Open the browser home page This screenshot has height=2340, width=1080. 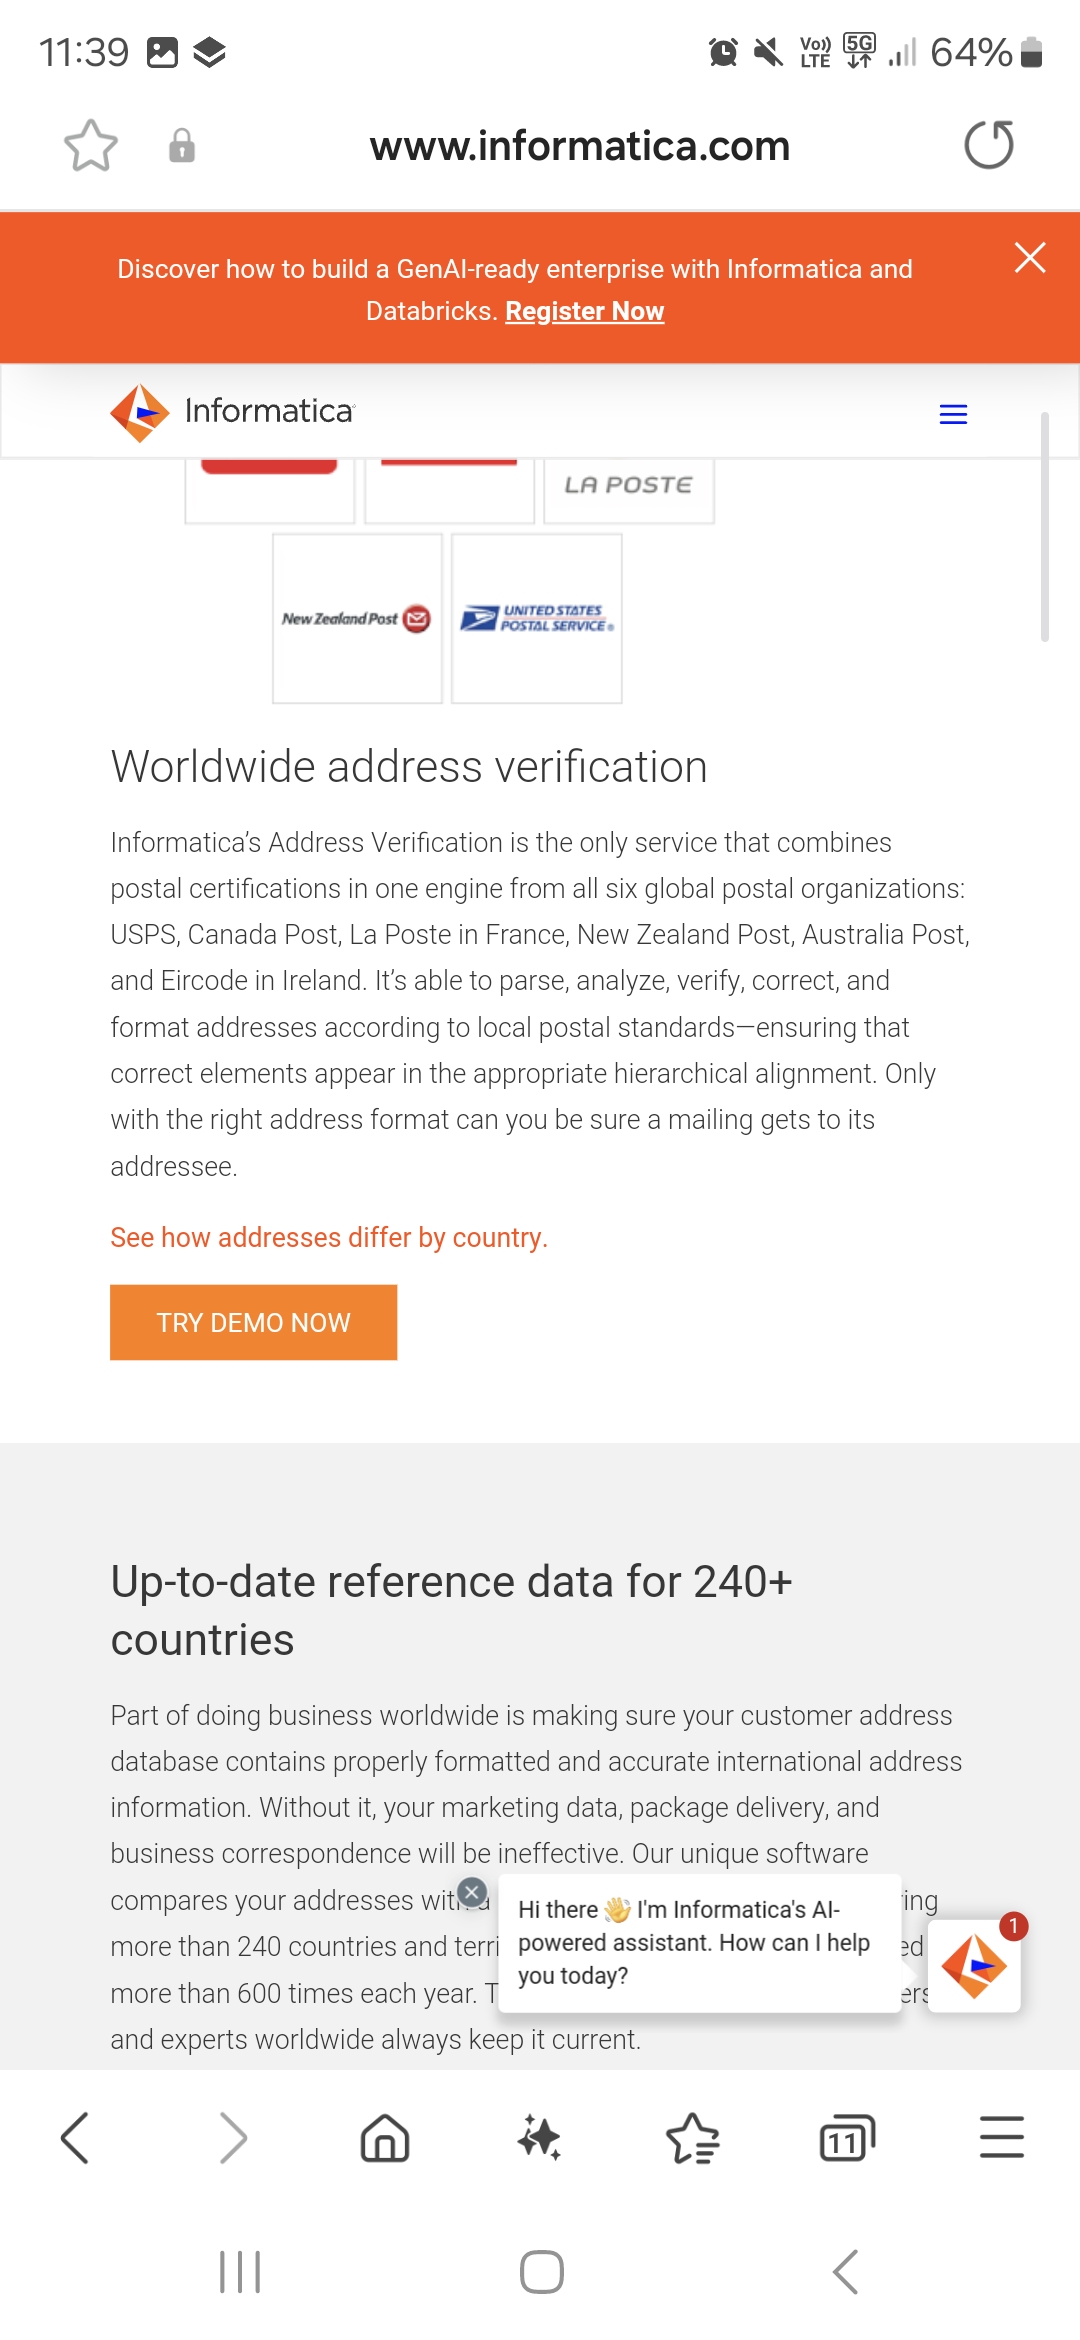385,2138
